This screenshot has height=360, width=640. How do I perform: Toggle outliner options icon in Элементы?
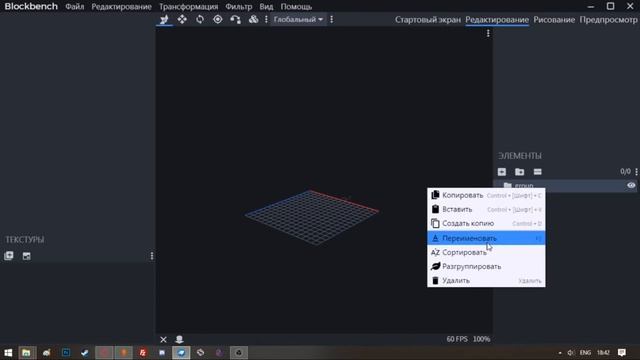538,172
